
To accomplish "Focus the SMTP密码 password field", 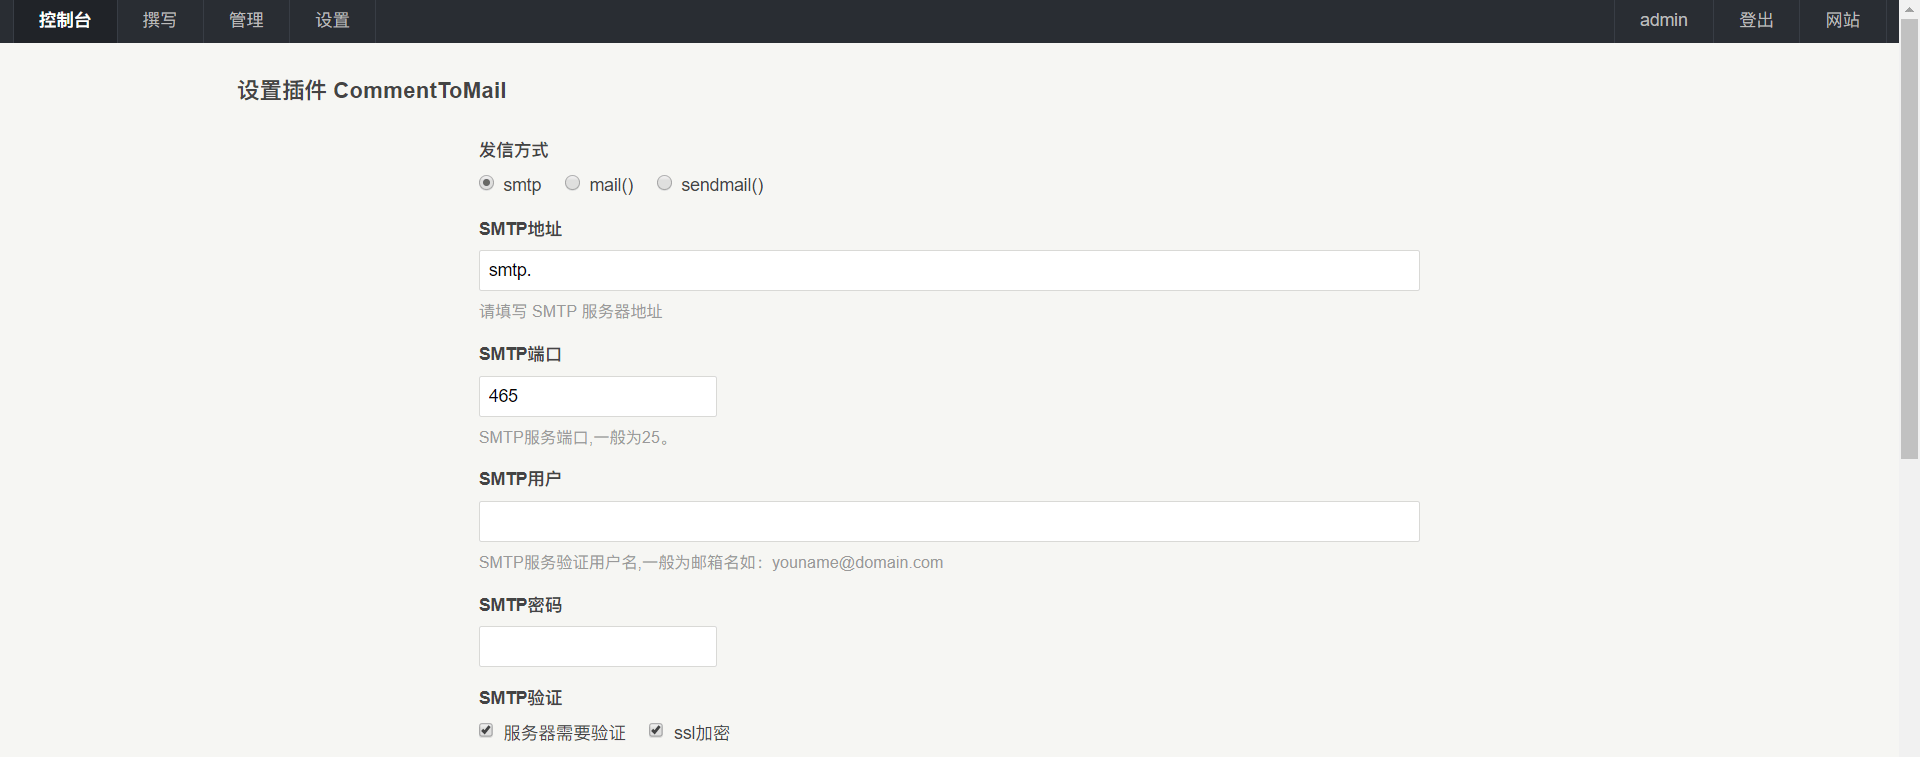I will [x=597, y=647].
